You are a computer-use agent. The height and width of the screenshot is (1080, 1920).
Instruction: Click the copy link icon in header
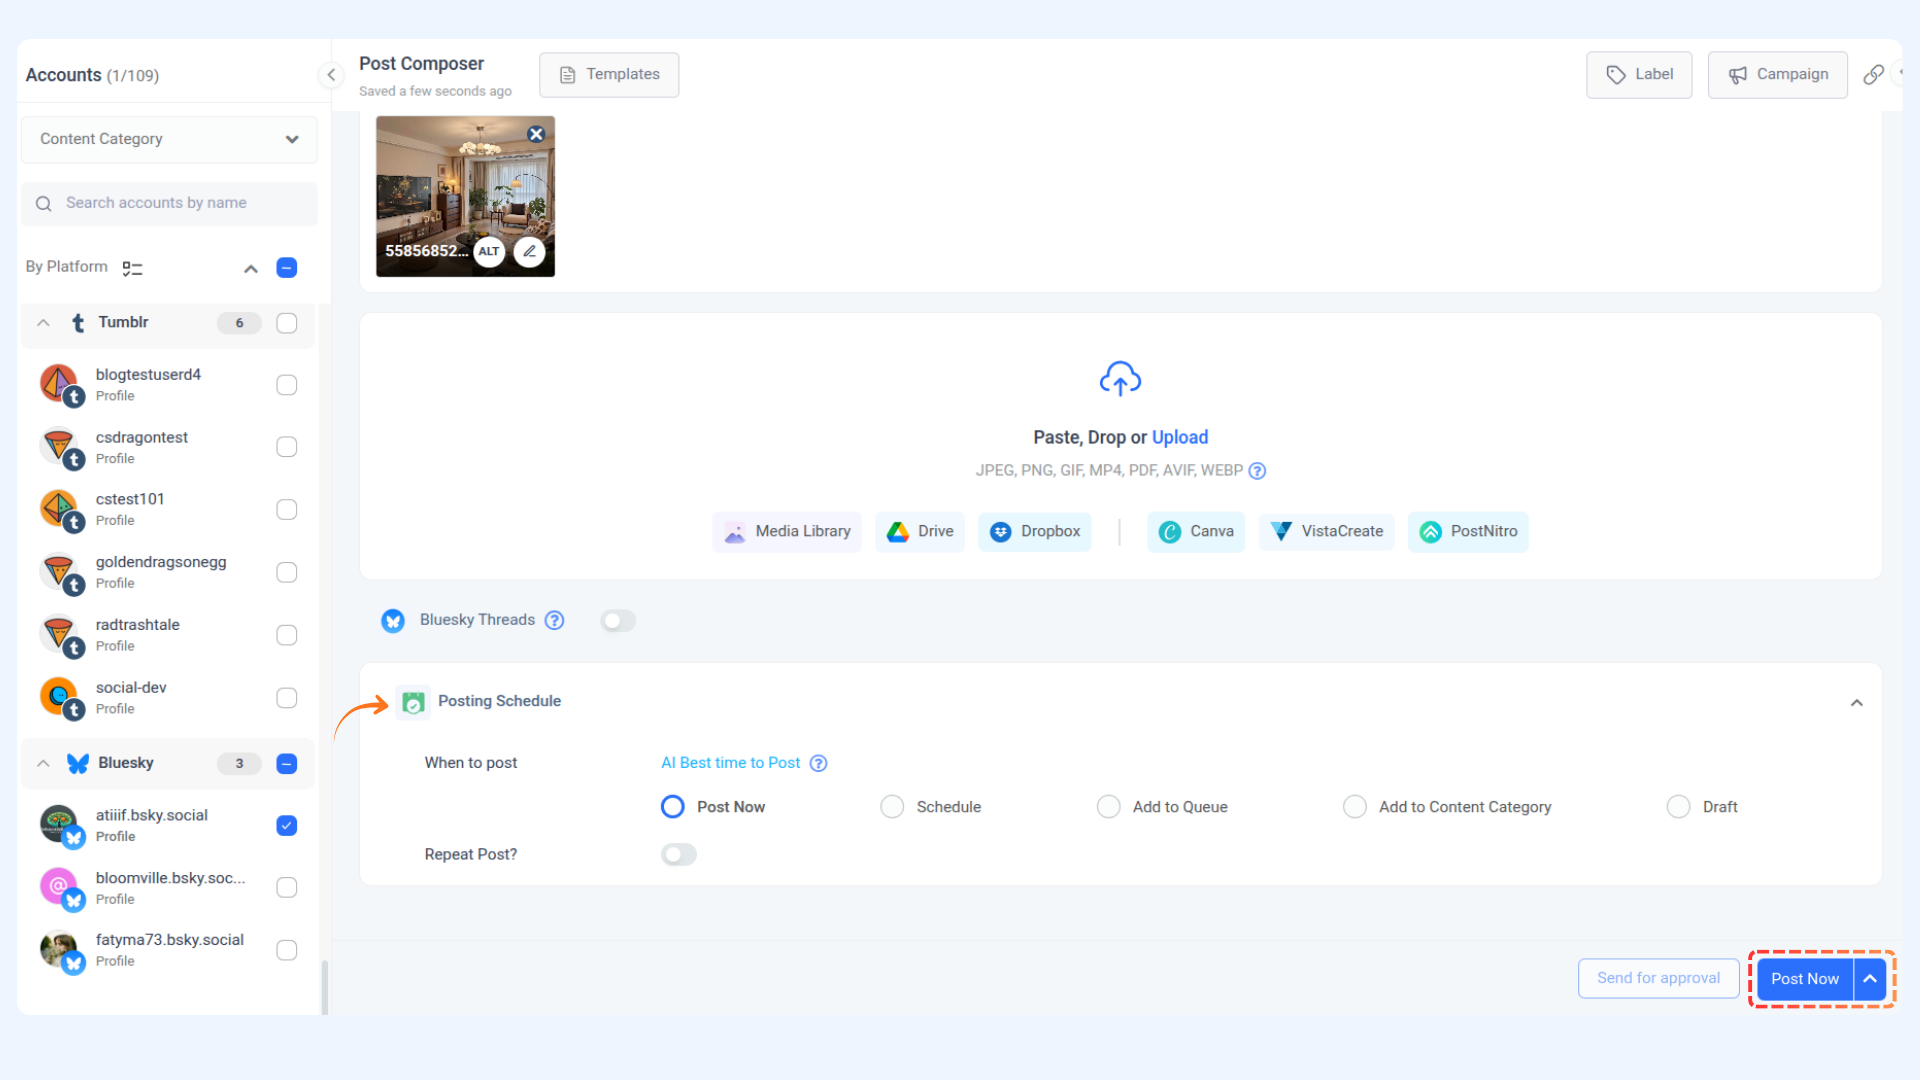tap(1873, 75)
